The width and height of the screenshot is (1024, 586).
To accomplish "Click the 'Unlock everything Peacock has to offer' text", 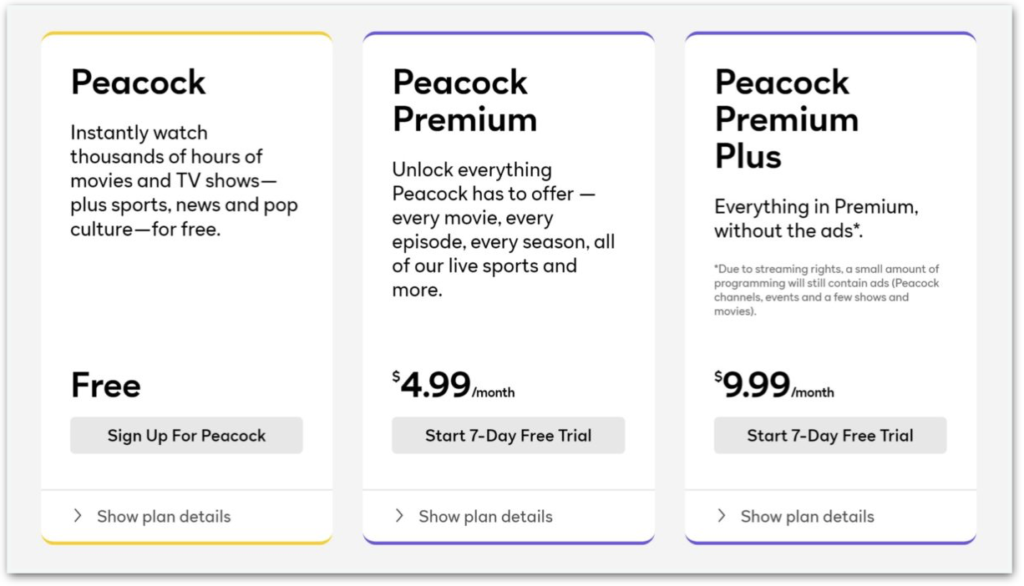I will [503, 229].
